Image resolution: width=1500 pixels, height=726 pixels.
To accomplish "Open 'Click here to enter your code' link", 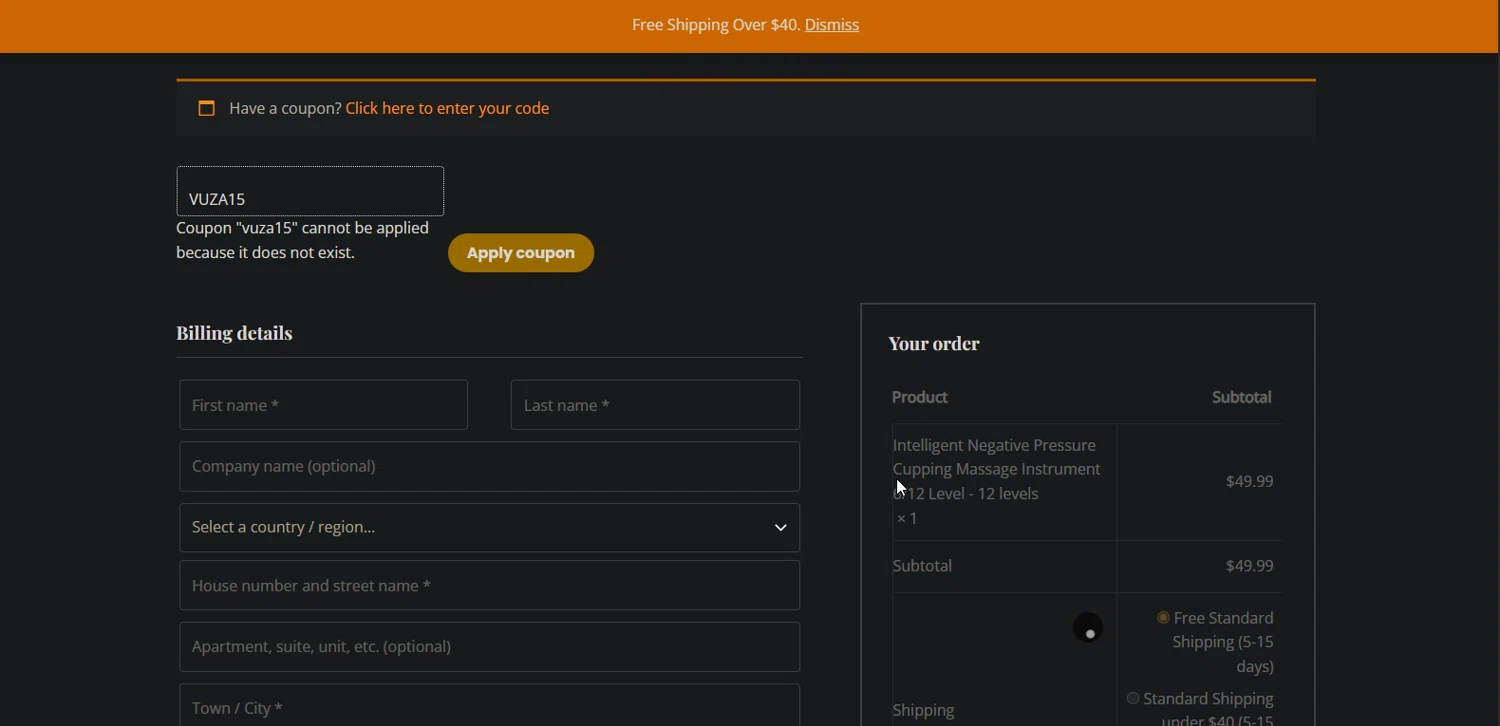I will point(447,108).
